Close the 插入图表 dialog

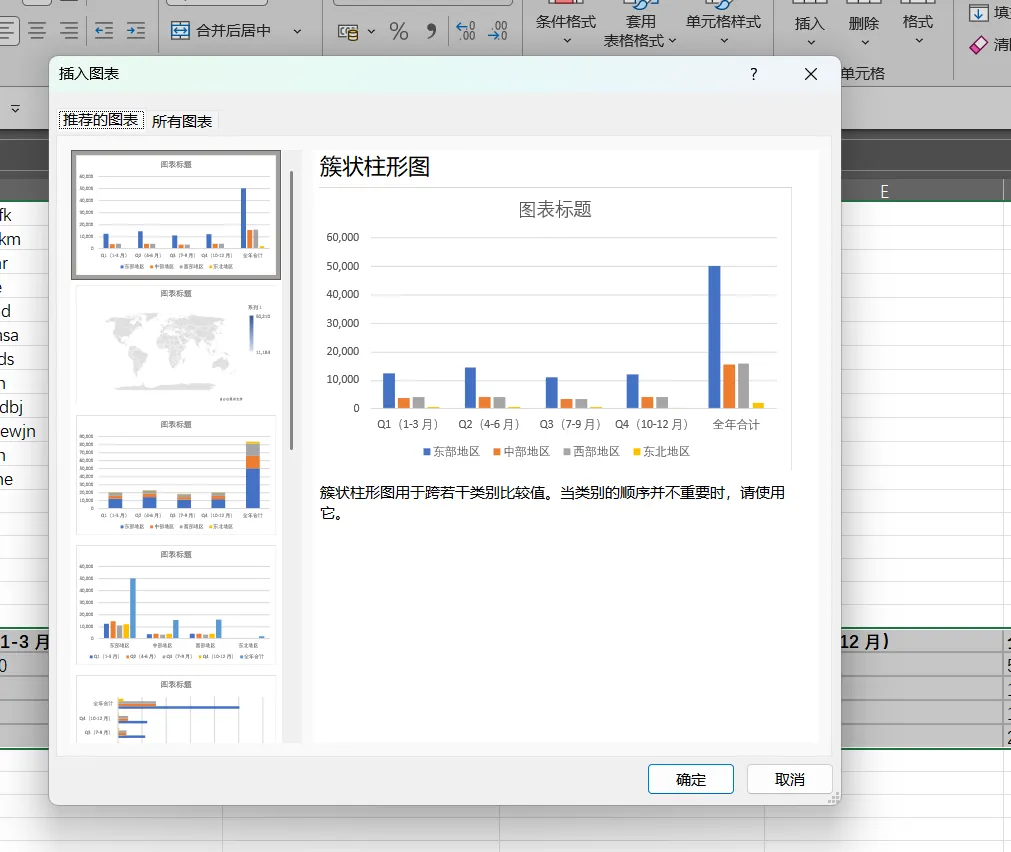[x=810, y=74]
